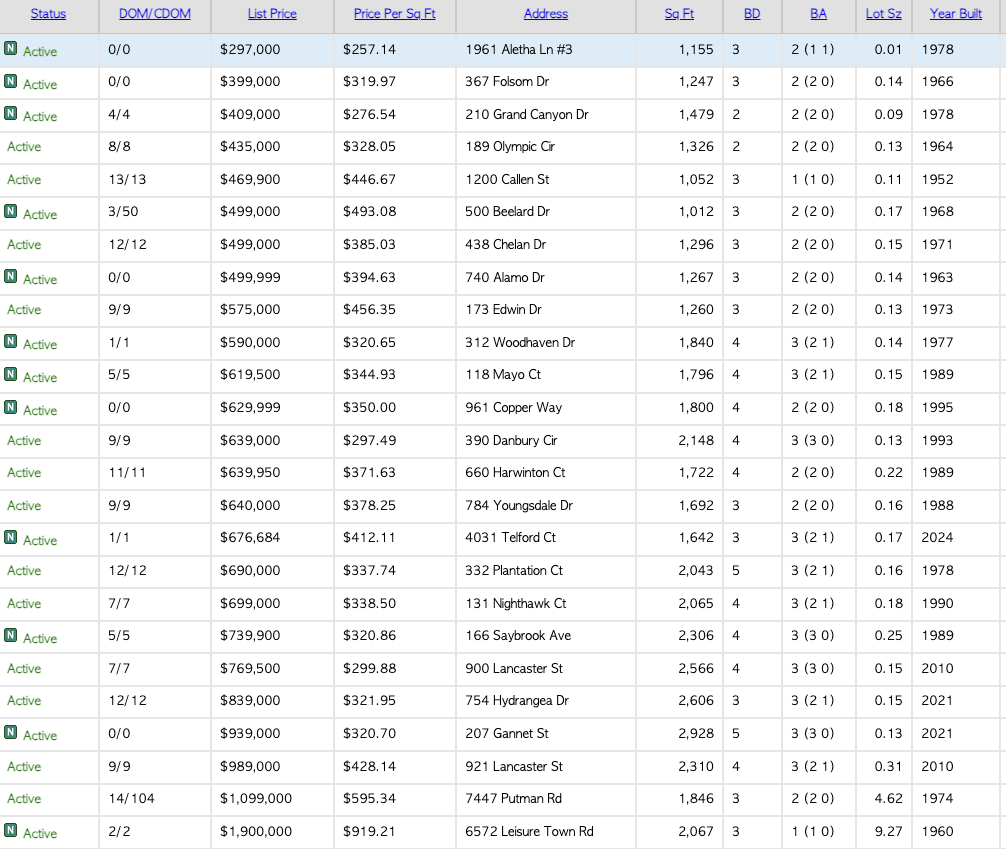Screen dimensions: 1006x850
Task: Click the 4.62 lot size cell
Action: click(x=889, y=798)
